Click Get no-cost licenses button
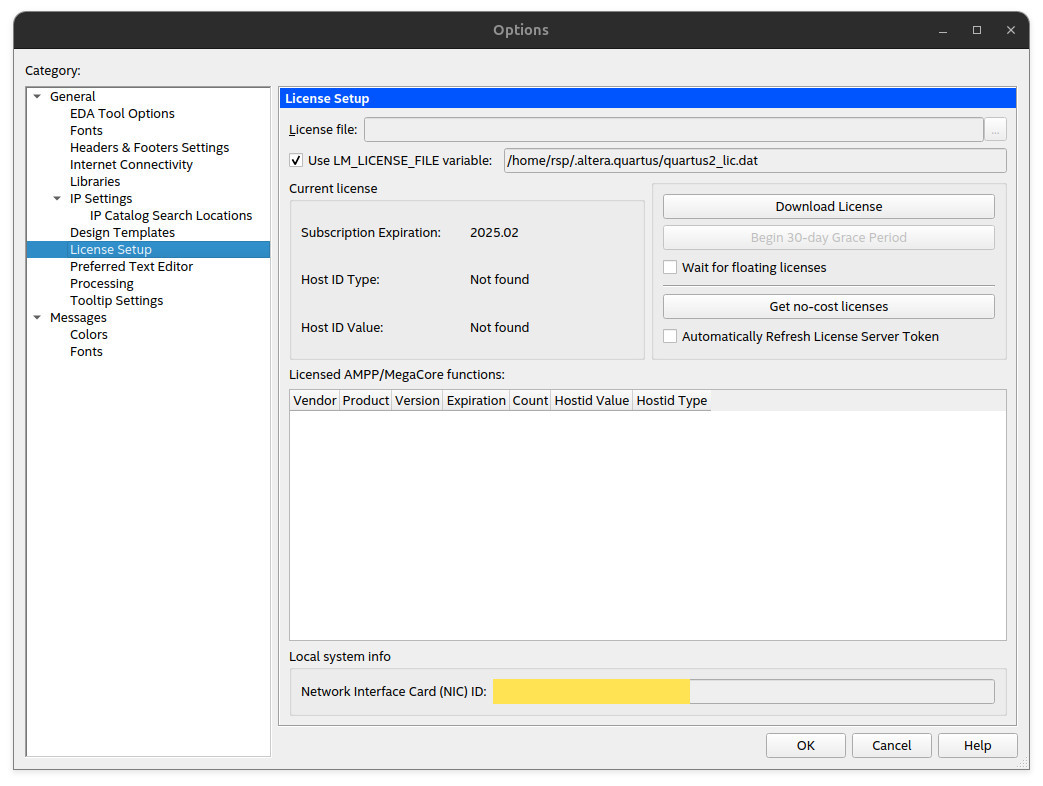Screen dimensions: 1043x786 828,307
